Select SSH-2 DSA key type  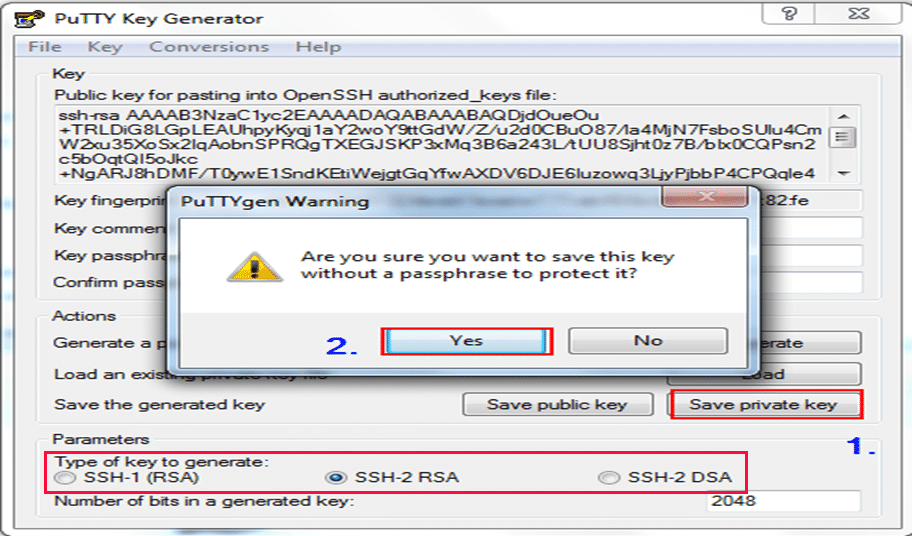click(x=608, y=478)
